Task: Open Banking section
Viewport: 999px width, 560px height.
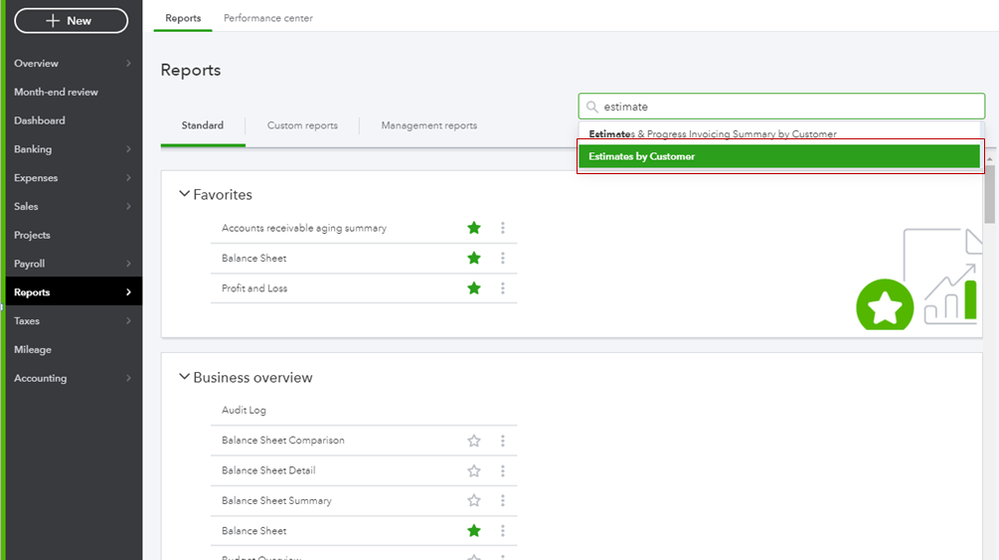Action: coord(33,149)
